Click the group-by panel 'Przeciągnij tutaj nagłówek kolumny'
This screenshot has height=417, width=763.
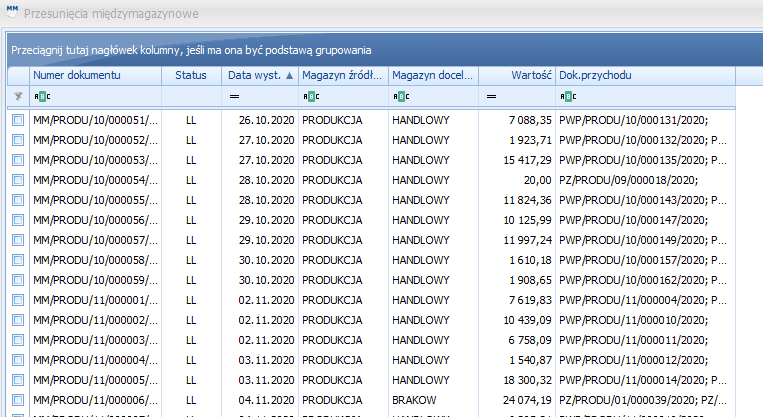385,50
